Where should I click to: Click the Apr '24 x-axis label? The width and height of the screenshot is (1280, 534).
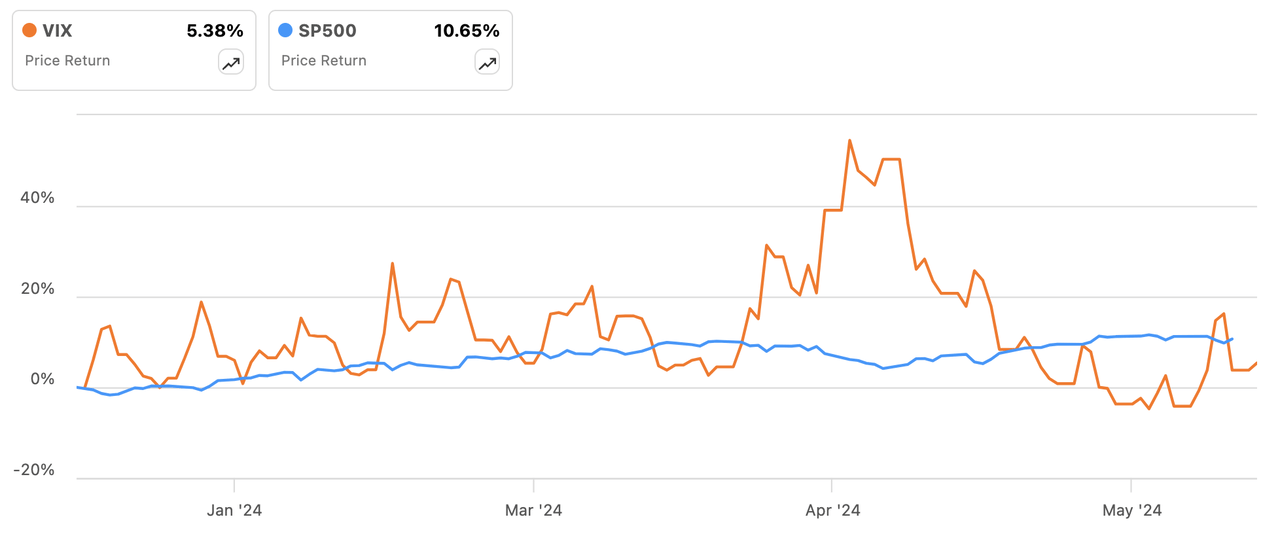(x=832, y=511)
